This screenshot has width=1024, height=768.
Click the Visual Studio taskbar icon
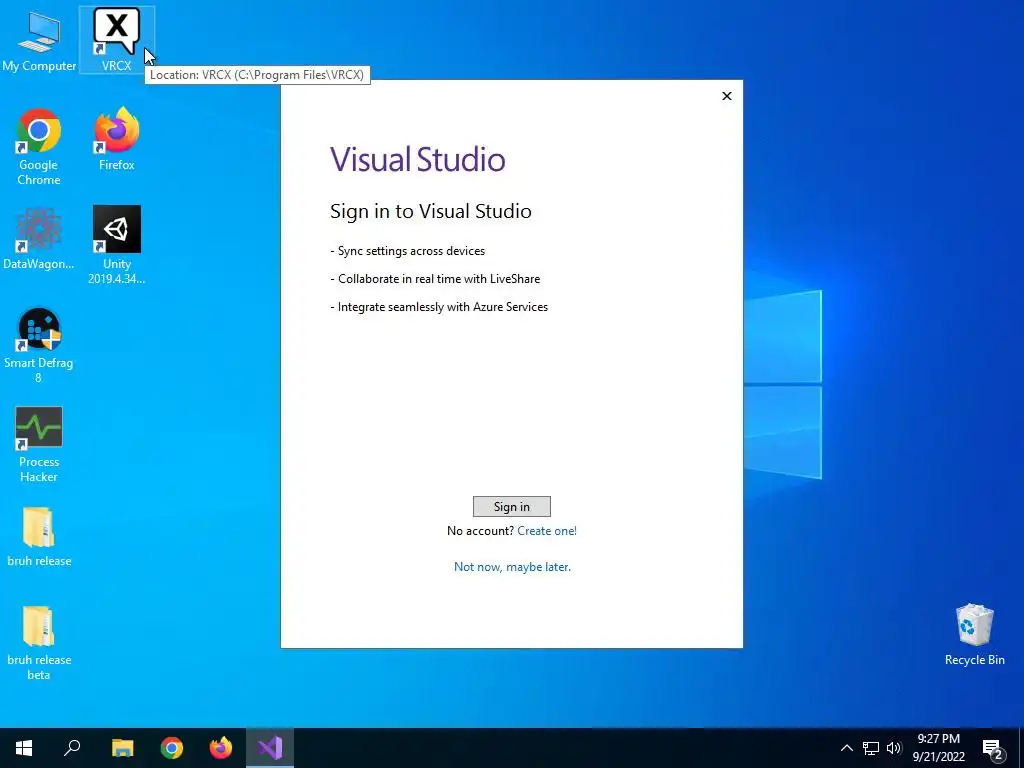[270, 748]
